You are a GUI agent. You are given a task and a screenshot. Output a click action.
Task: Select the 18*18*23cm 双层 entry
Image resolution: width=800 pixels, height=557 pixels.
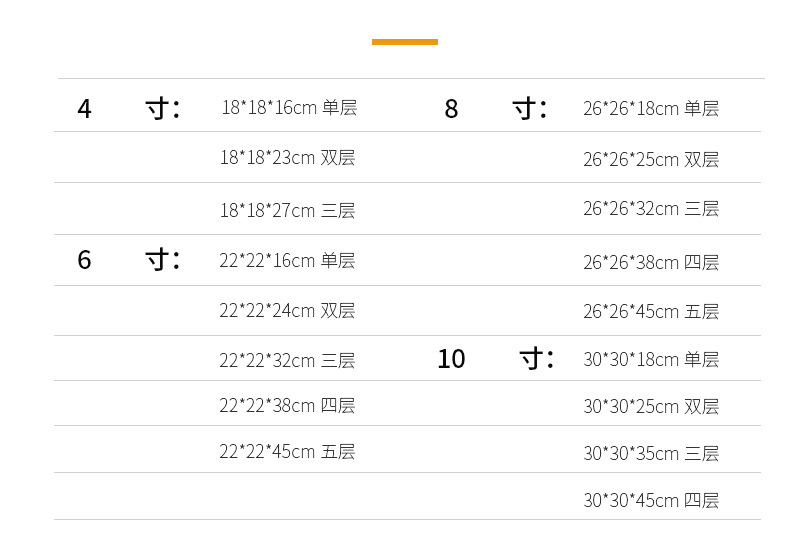point(288,158)
